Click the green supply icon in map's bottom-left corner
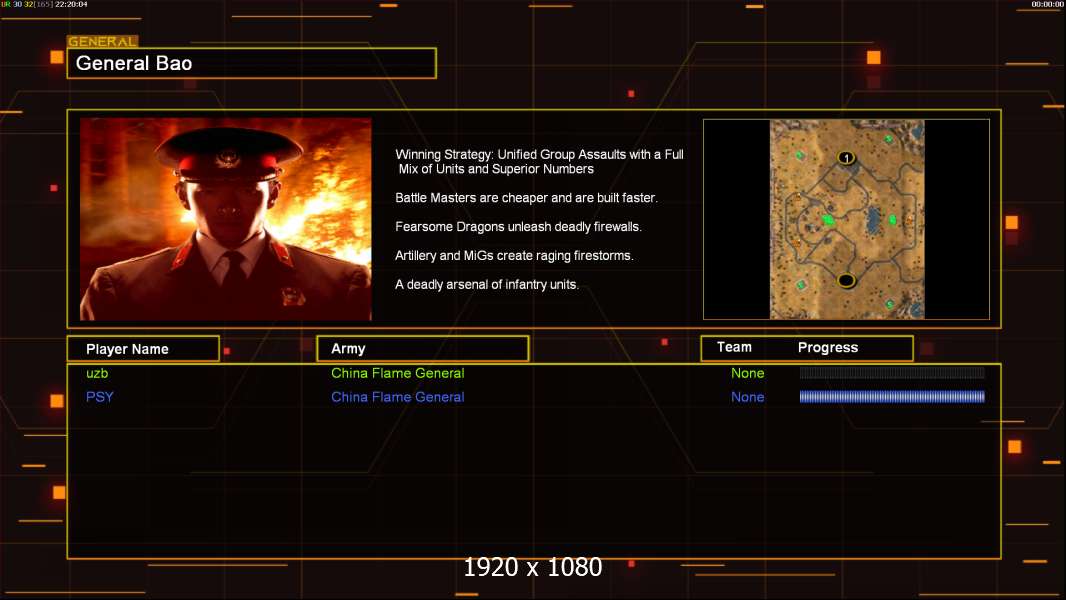This screenshot has width=1066, height=600. 802,284
